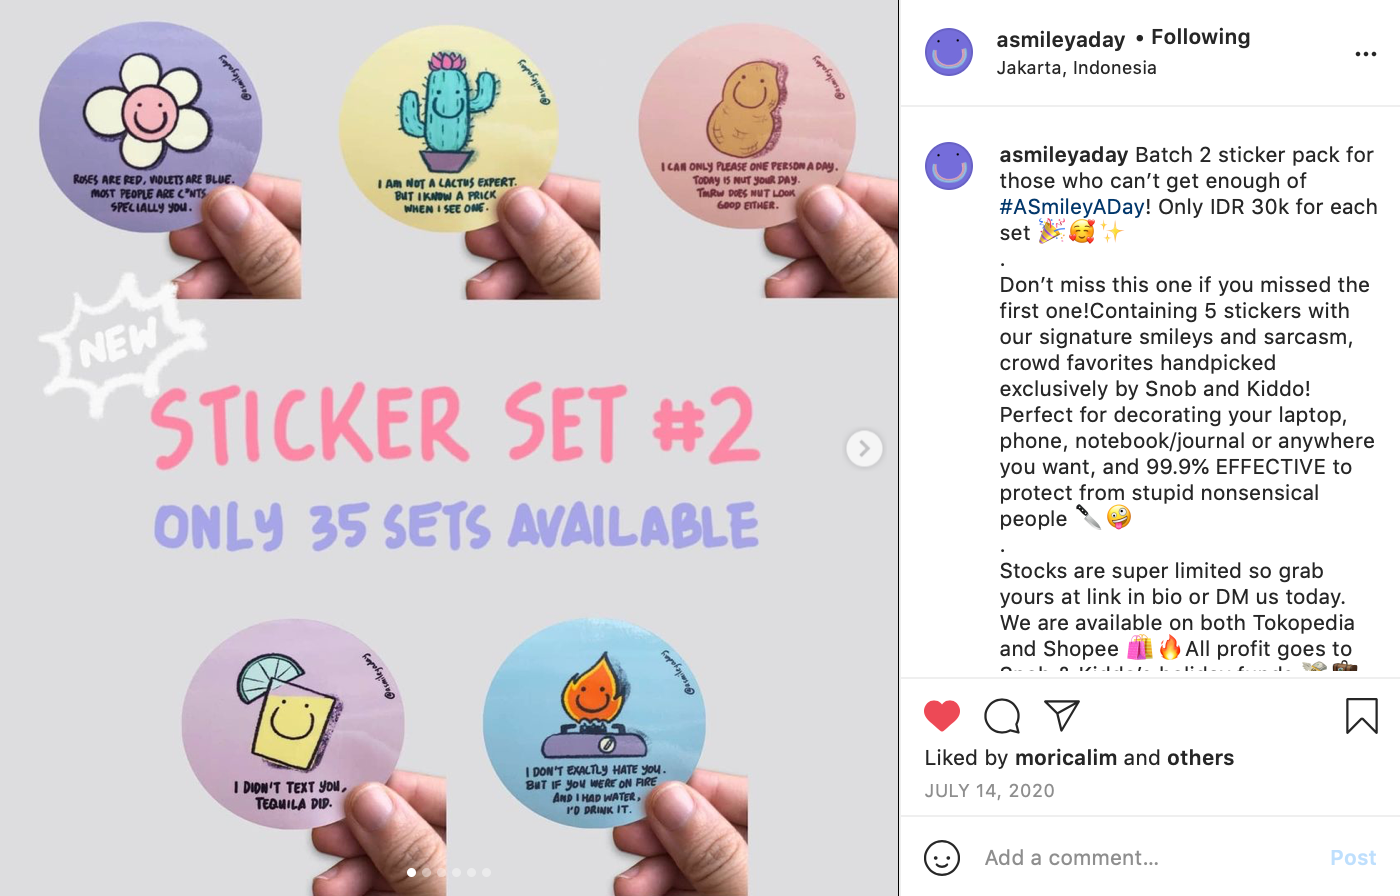Save post with the bookmark icon
The width and height of the screenshot is (1400, 896).
click(x=1362, y=716)
